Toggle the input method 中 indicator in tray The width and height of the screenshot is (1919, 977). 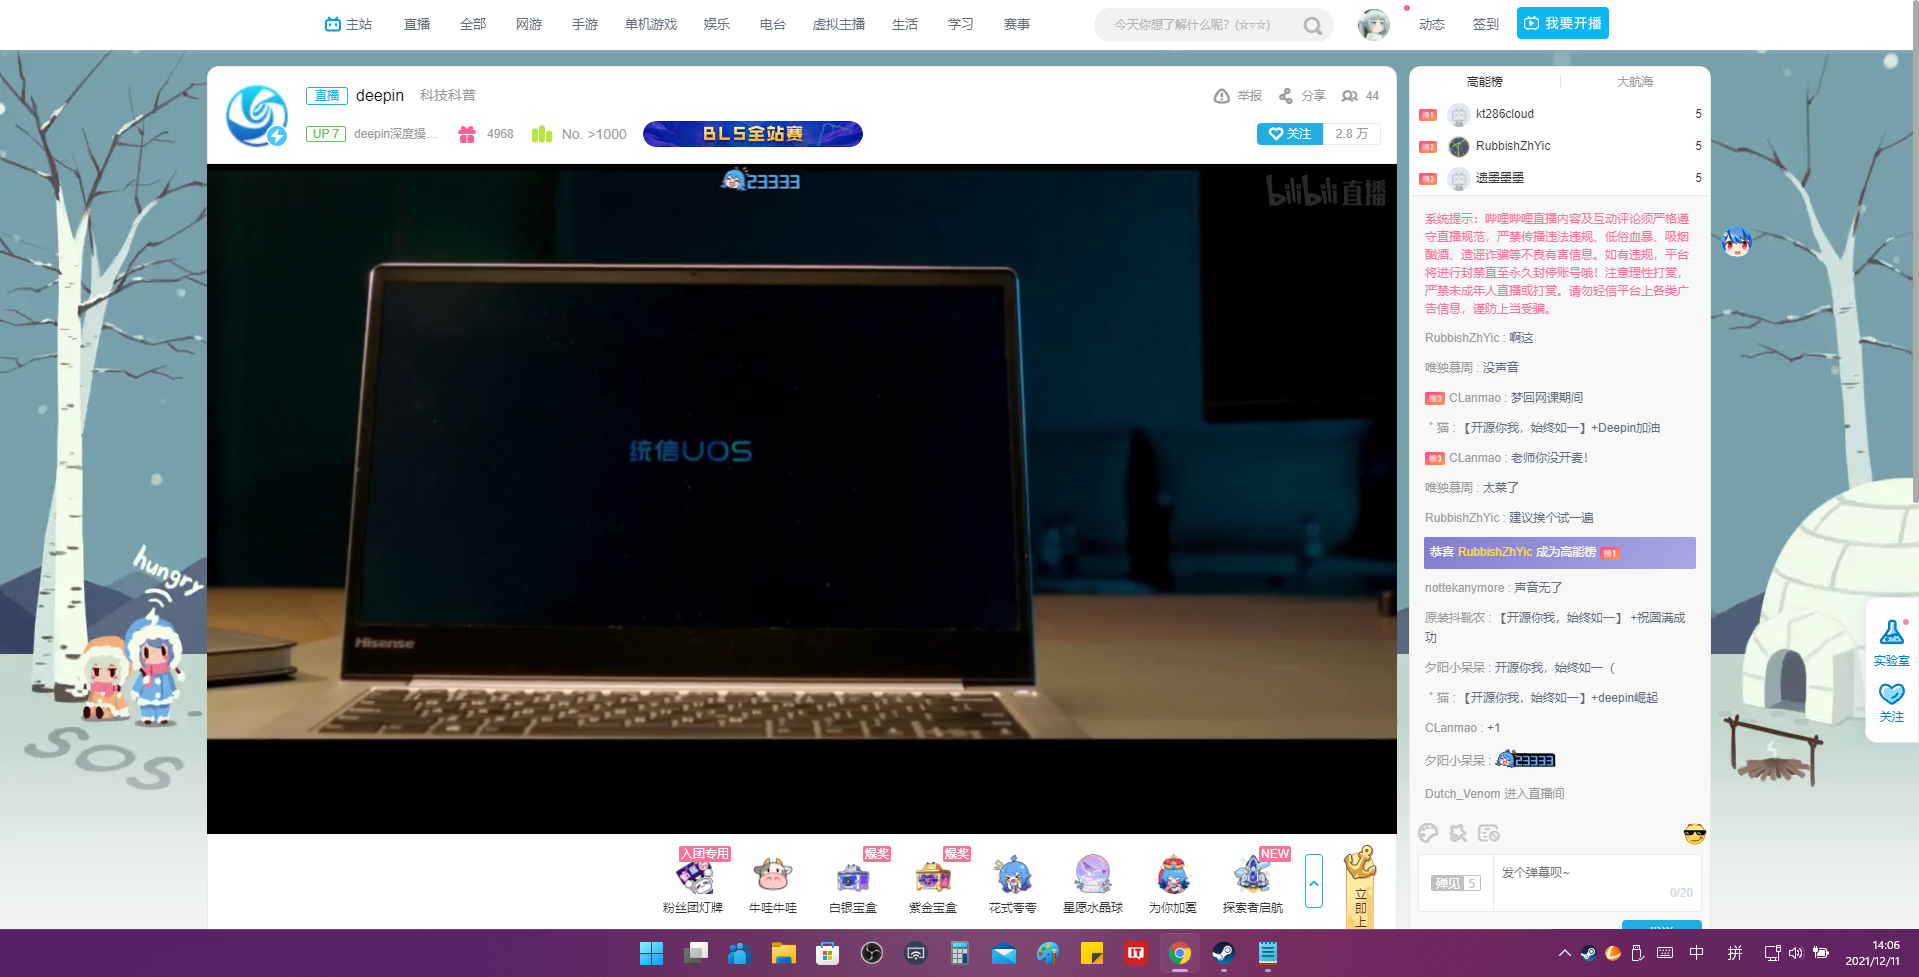(1697, 953)
